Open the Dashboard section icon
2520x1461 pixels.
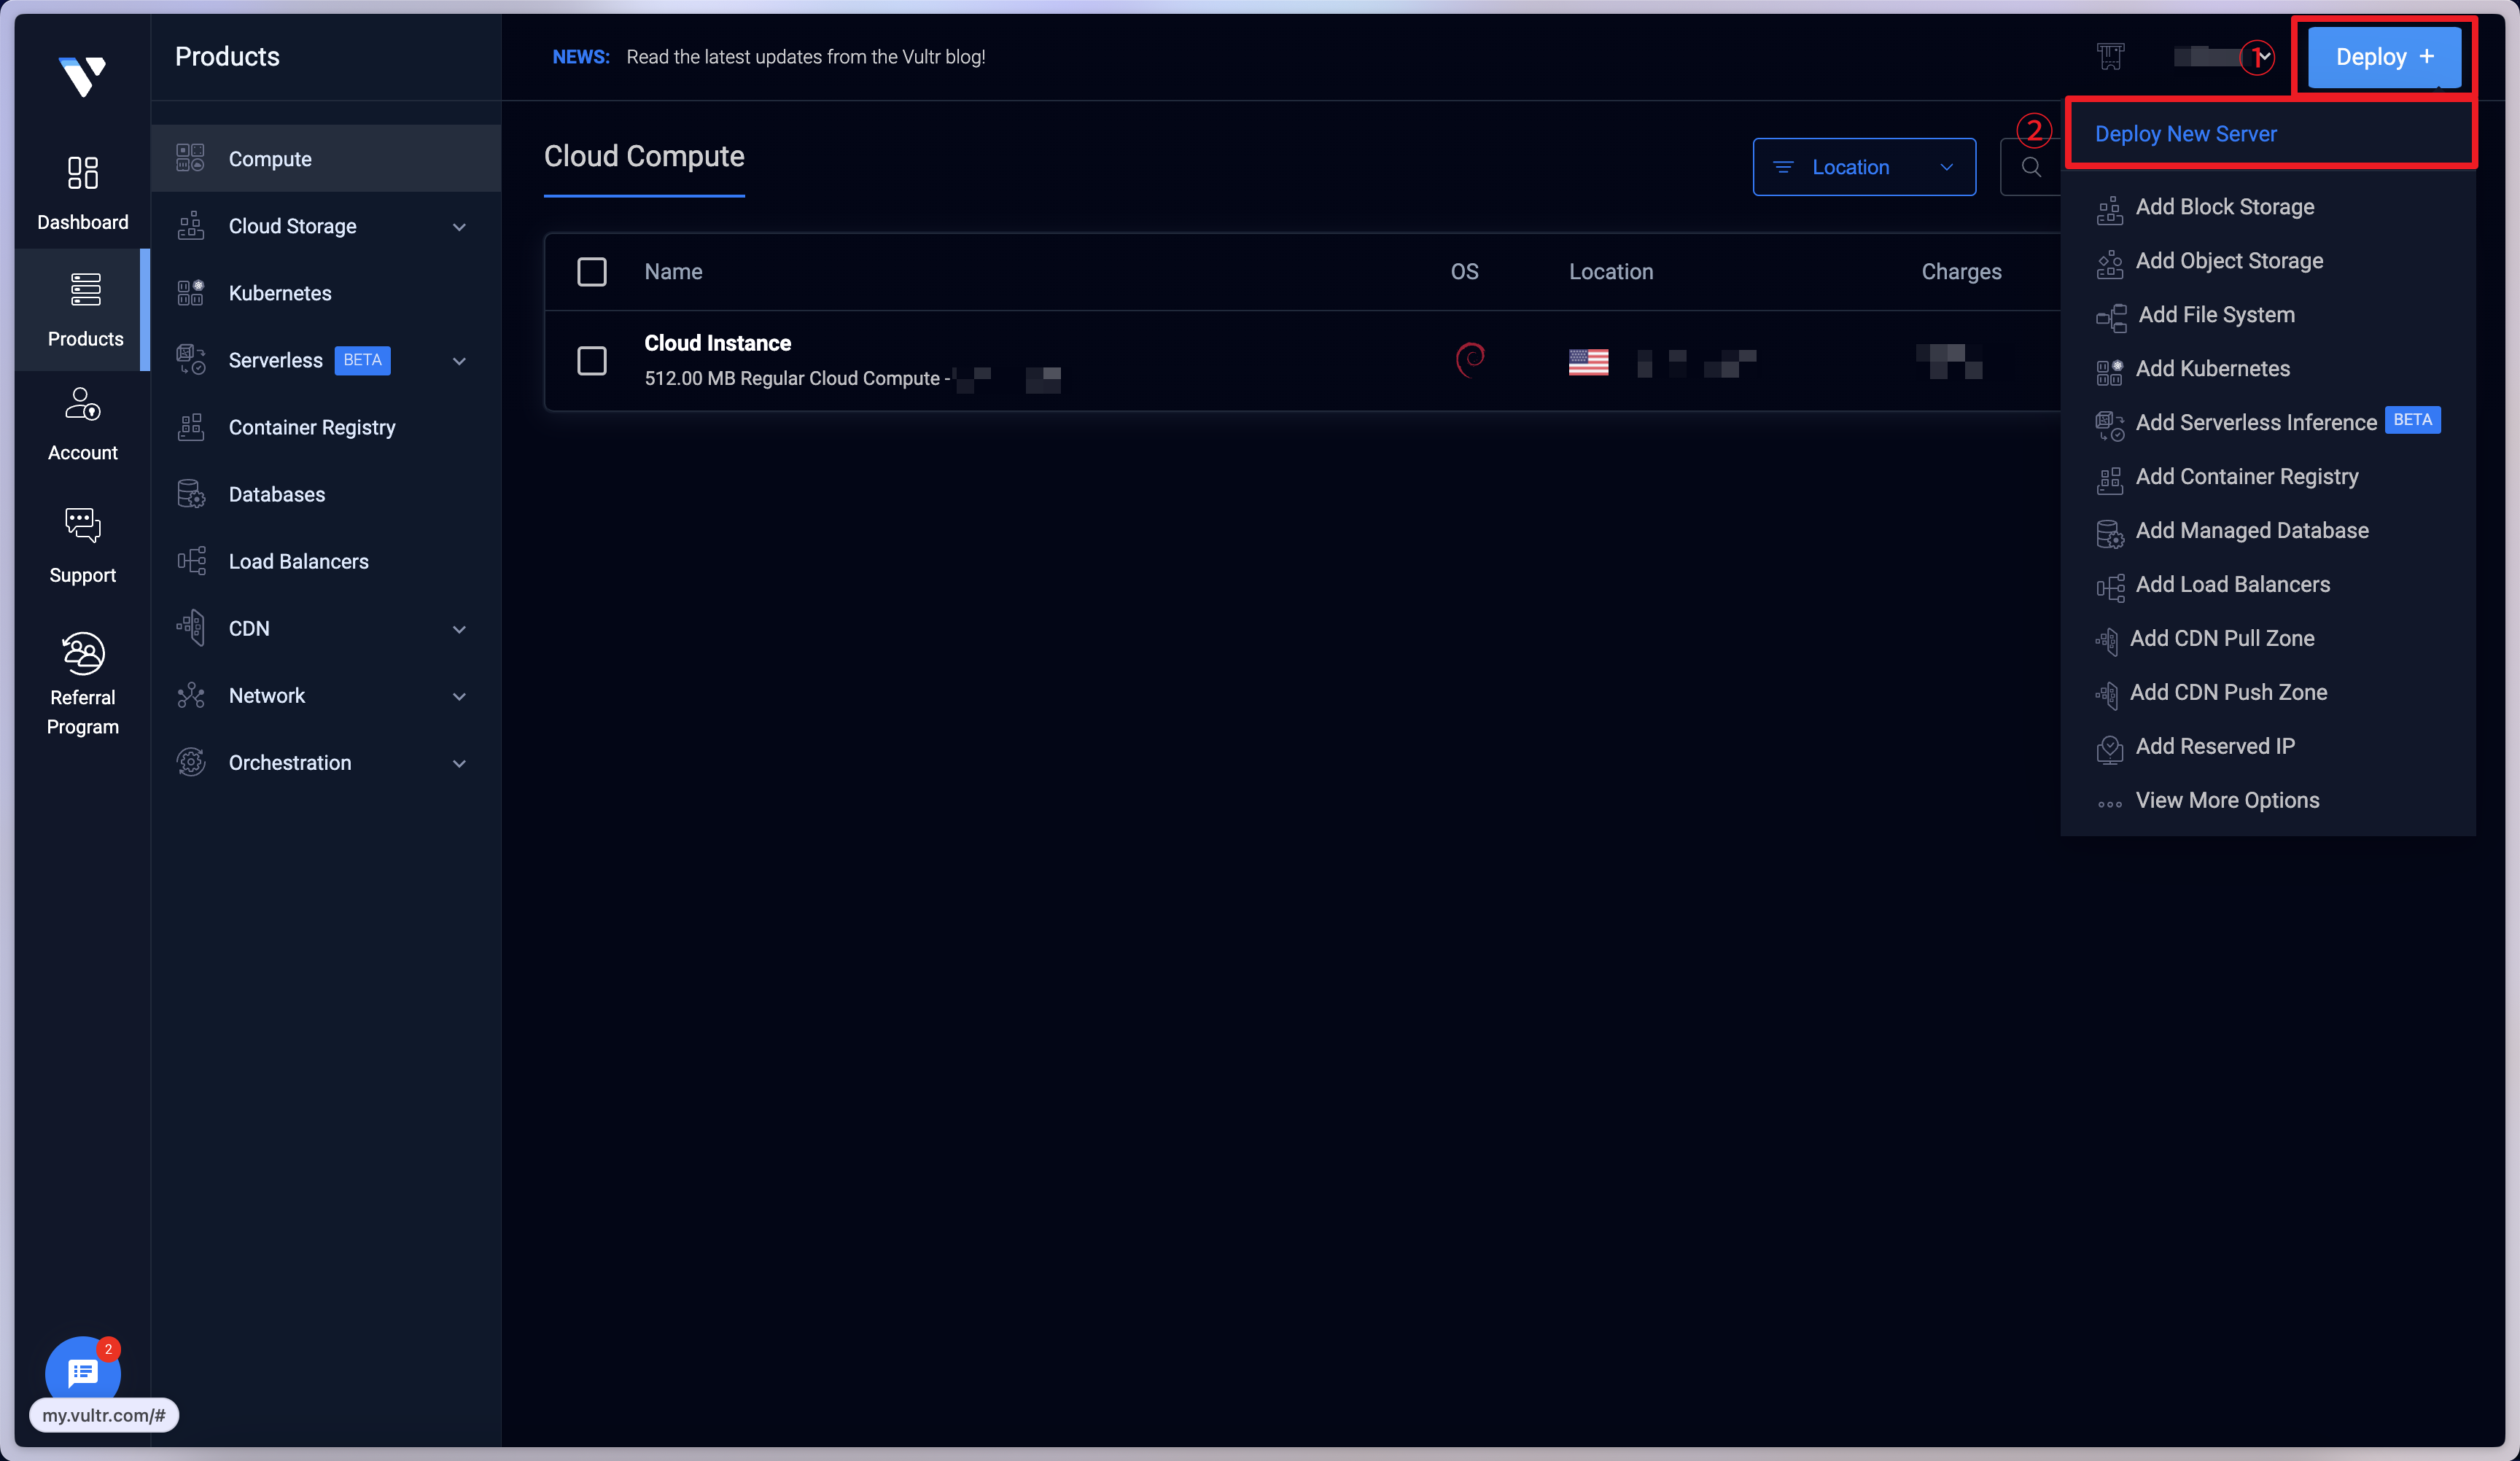pos(82,173)
